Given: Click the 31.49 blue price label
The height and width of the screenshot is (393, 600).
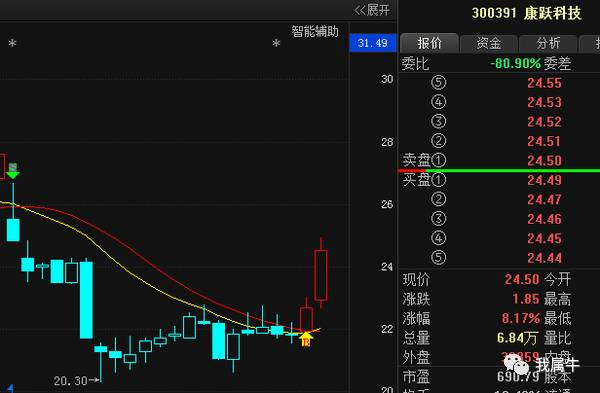Looking at the screenshot, I should [x=373, y=43].
